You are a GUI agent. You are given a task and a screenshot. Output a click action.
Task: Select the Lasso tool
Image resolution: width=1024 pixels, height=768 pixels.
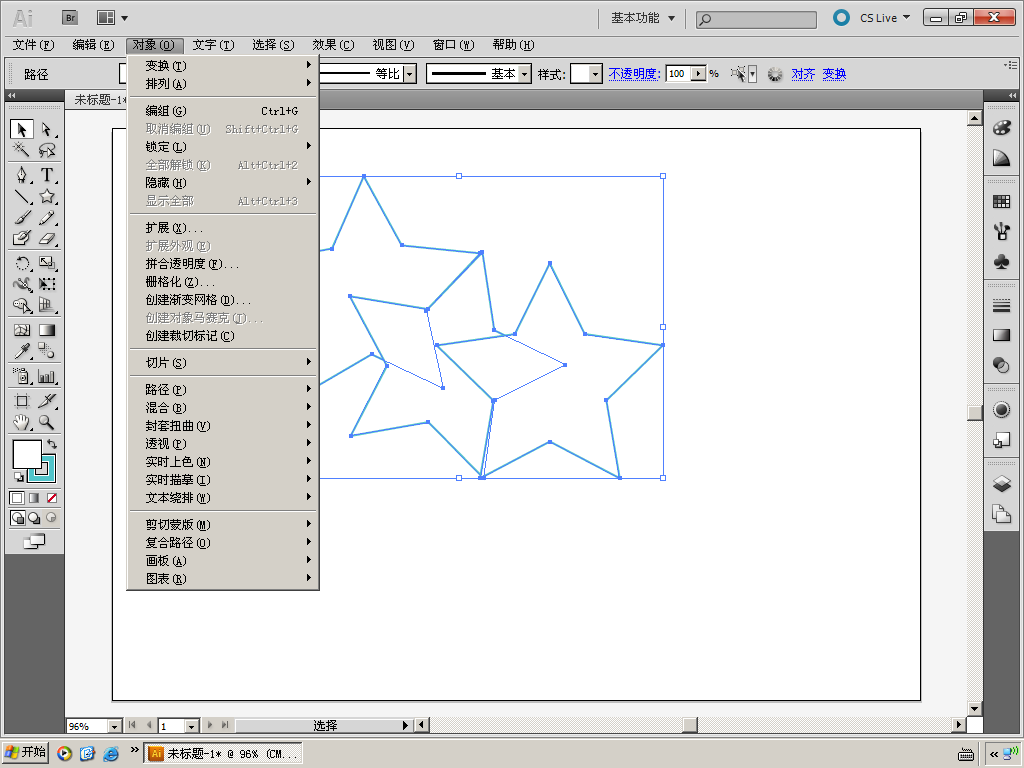click(x=46, y=151)
